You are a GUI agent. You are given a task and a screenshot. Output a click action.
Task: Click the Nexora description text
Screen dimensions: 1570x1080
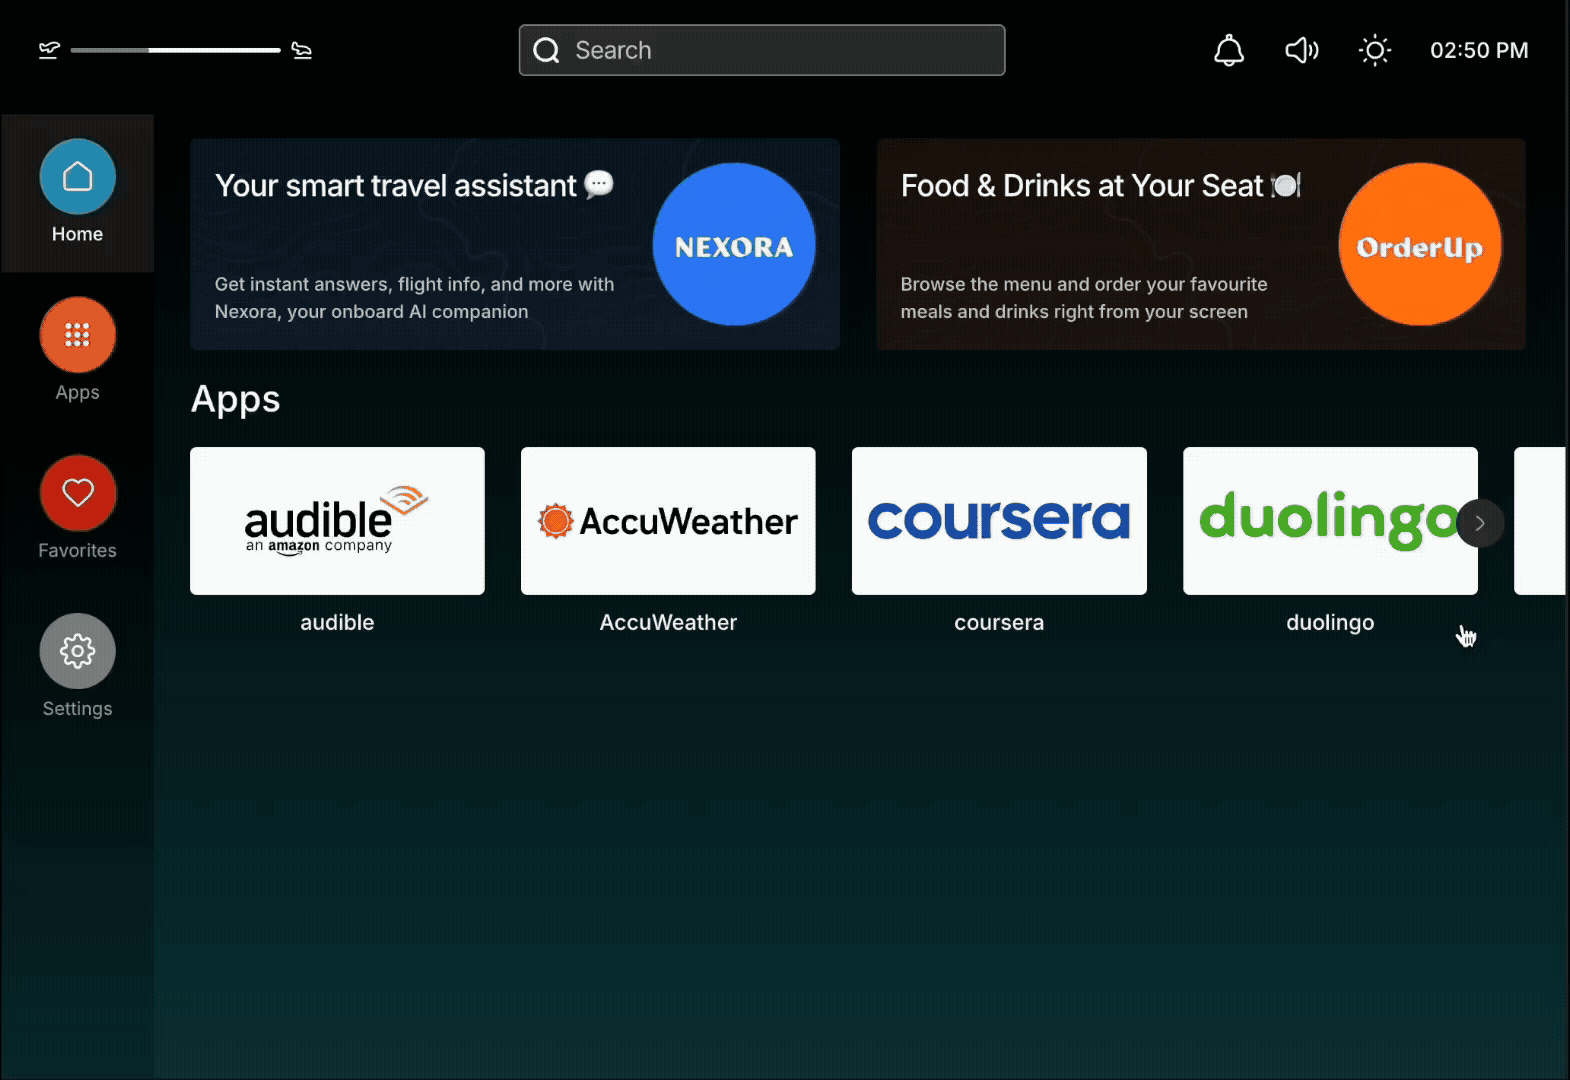pos(414,298)
